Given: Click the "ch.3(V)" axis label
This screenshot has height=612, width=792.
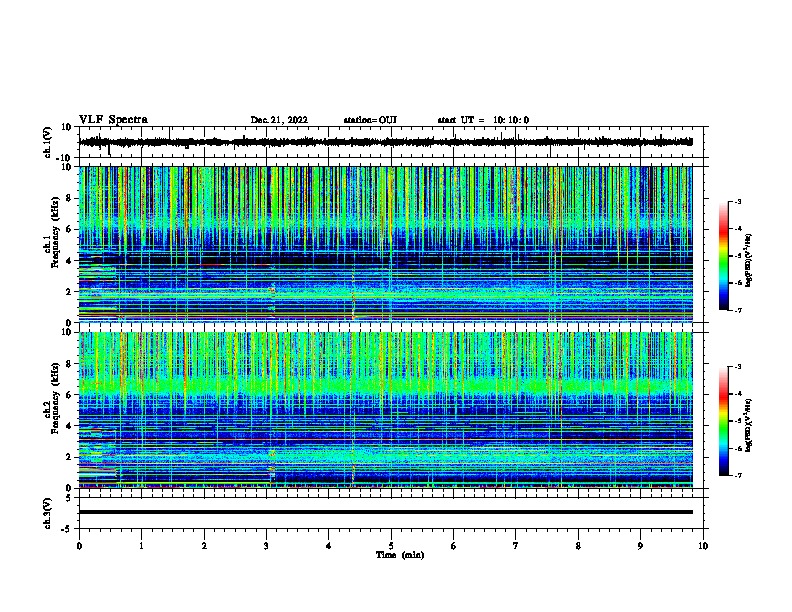Looking at the screenshot, I should point(48,514).
